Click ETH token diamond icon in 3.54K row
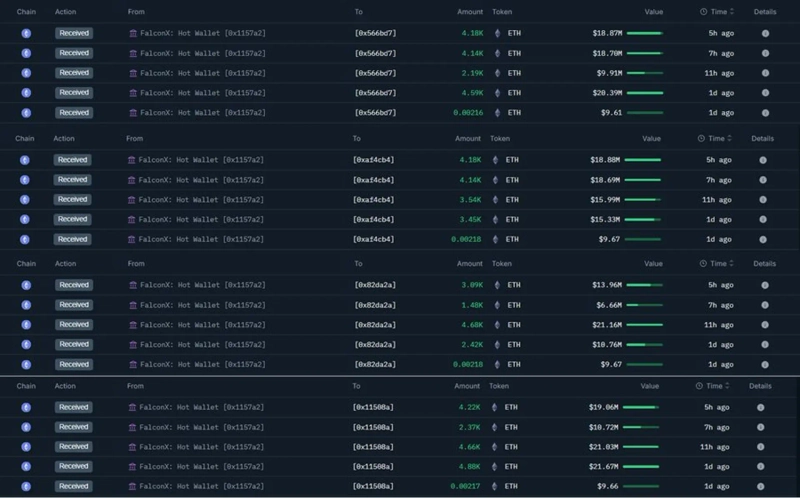Viewport: 800px width, 498px height. click(495, 200)
